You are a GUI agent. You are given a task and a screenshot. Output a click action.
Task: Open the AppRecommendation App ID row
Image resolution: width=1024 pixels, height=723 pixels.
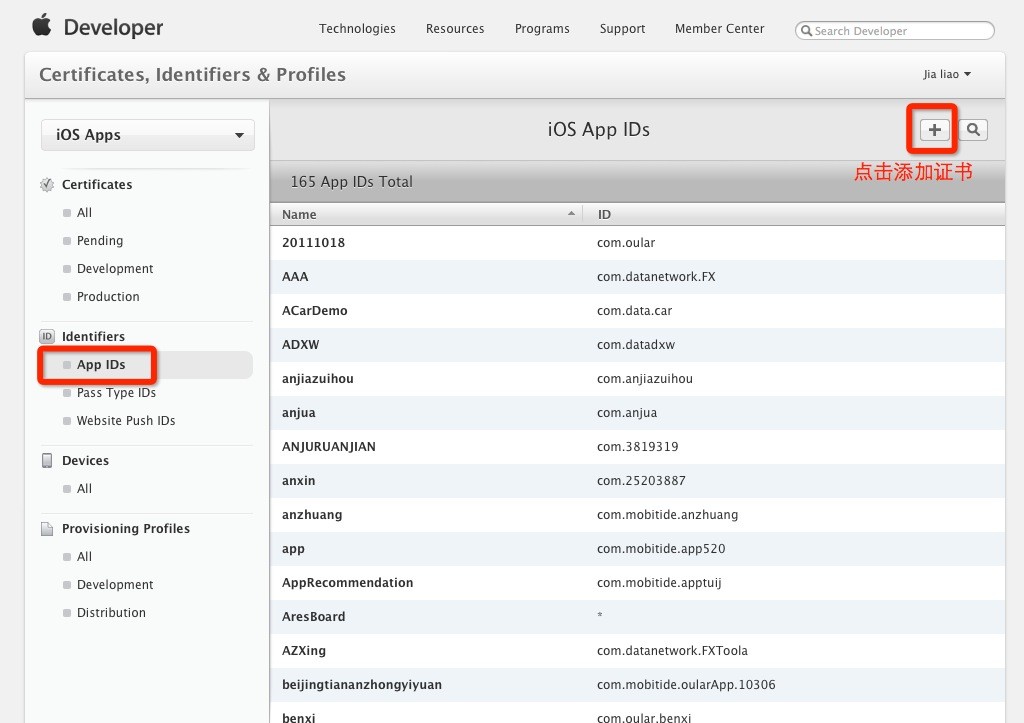[x=637, y=583]
